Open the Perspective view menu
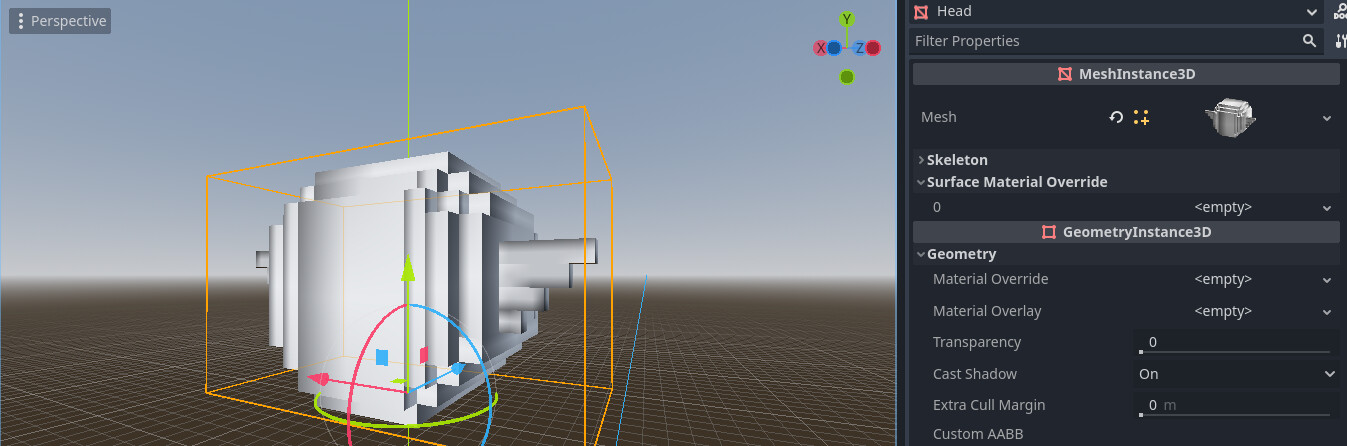This screenshot has width=1347, height=446. [x=59, y=21]
